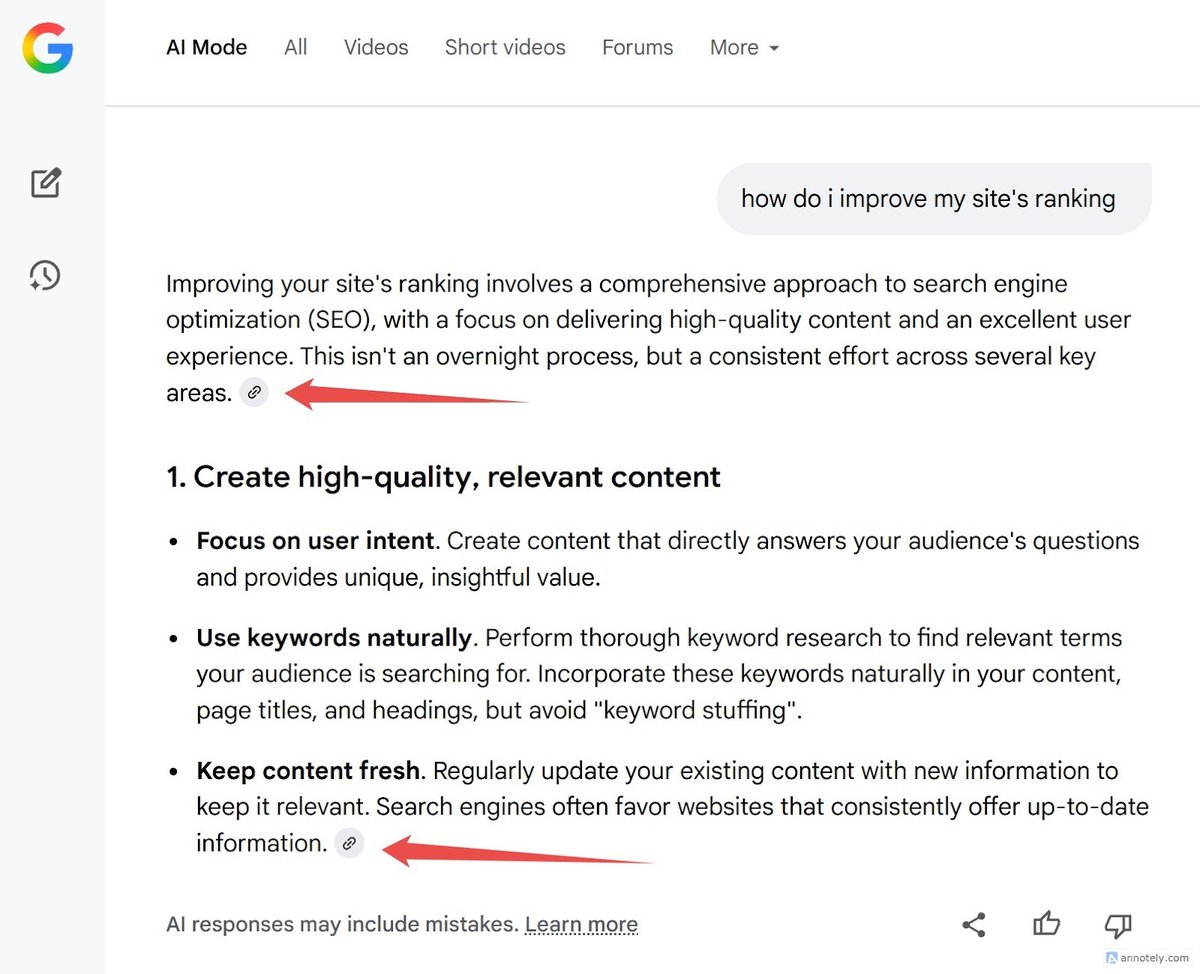
Task: Go to the Forums tab
Action: 637,47
